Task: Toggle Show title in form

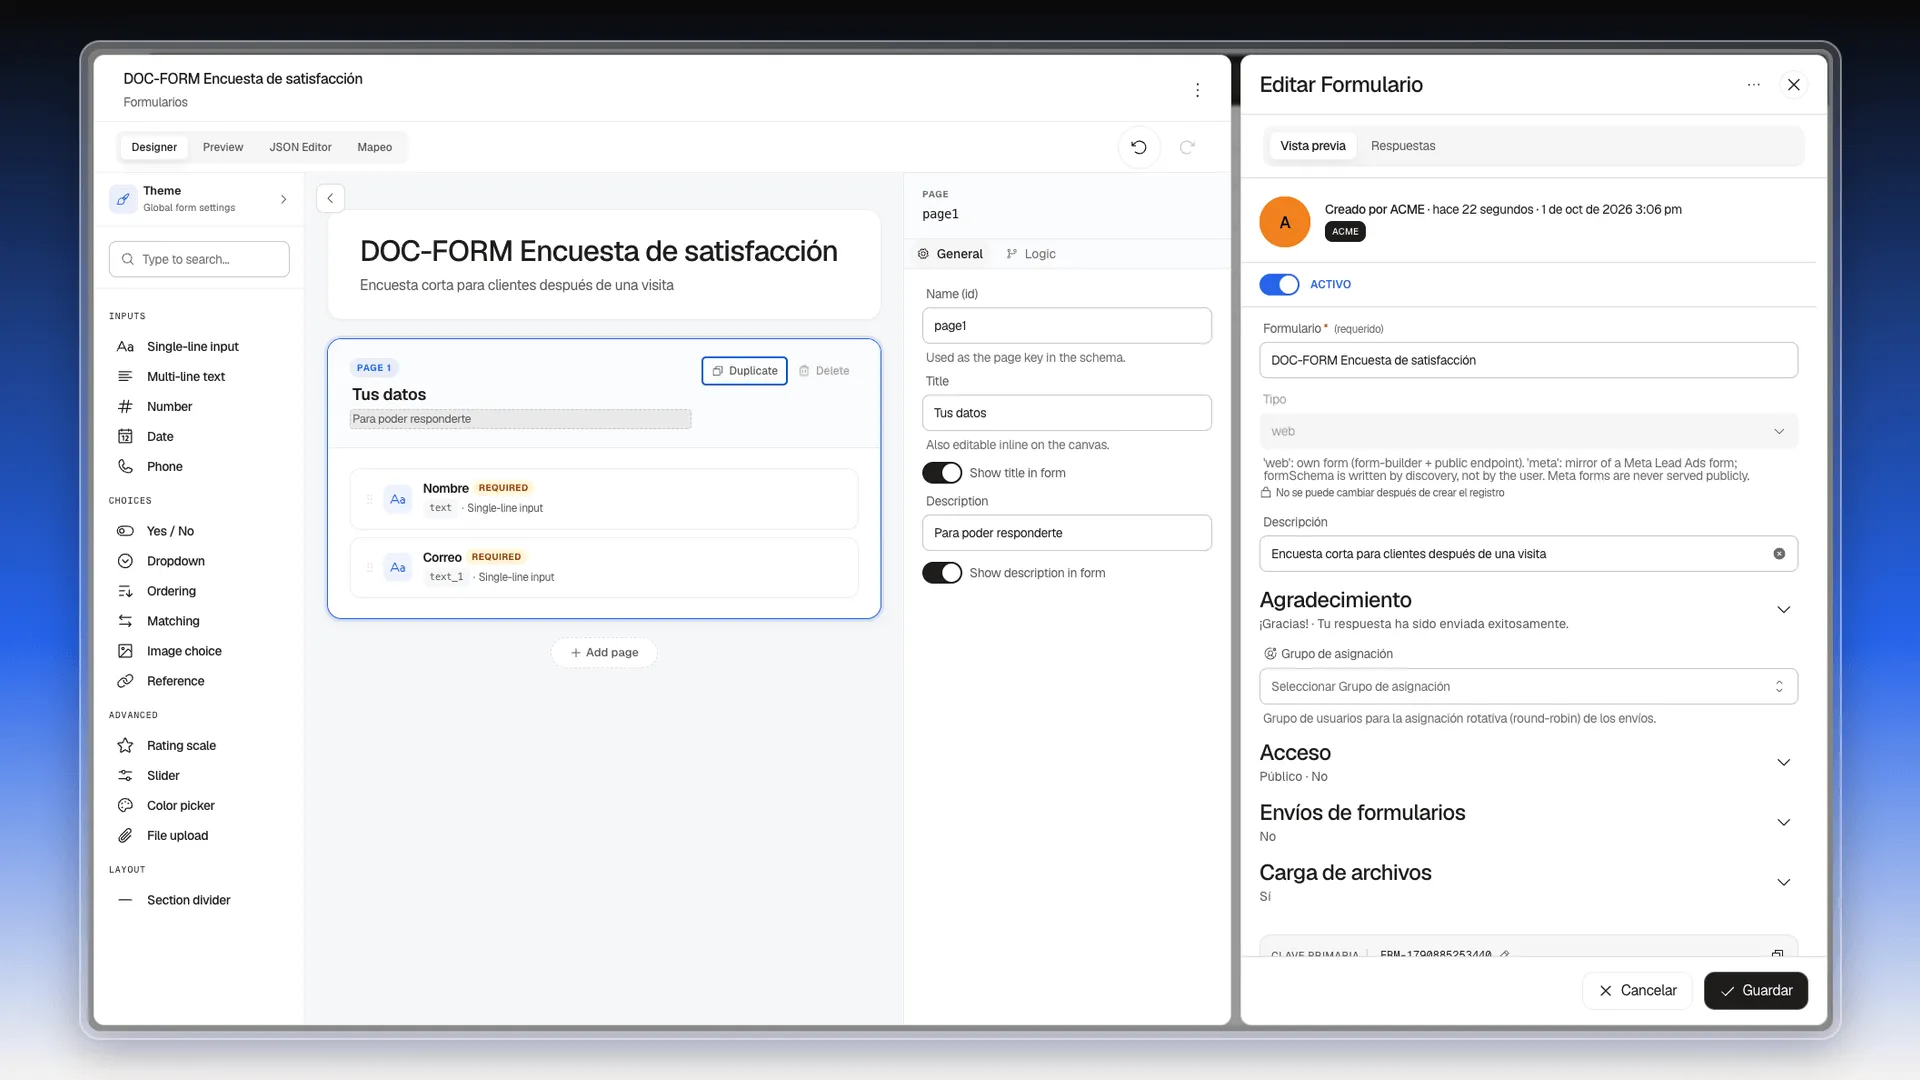Action: click(942, 473)
